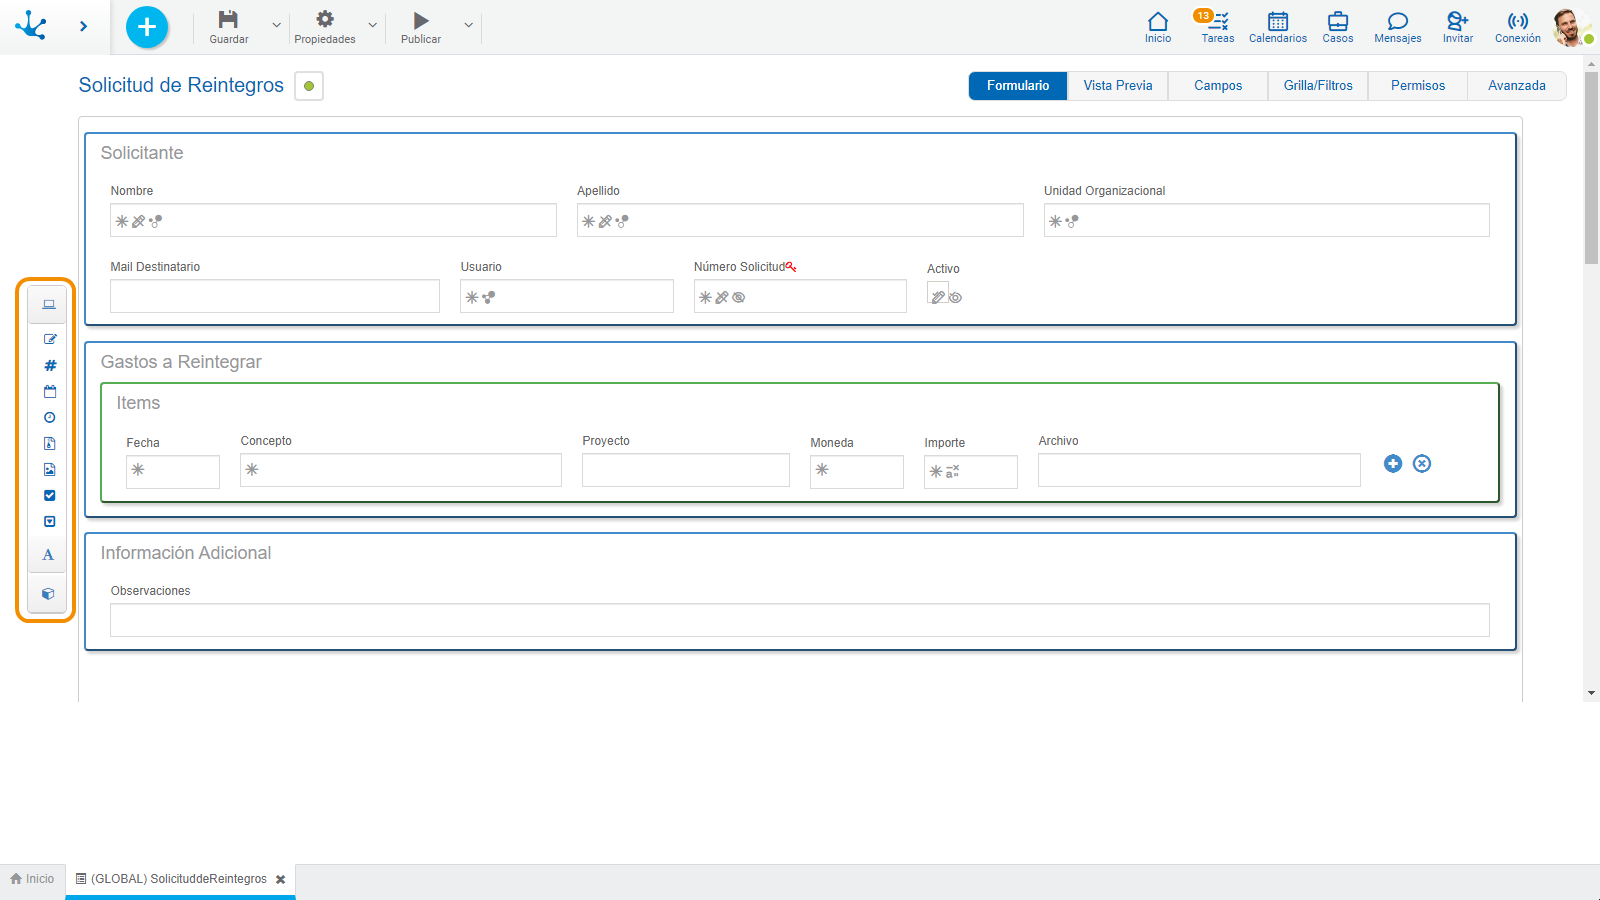
Task: Select the image field tool
Action: click(49, 470)
